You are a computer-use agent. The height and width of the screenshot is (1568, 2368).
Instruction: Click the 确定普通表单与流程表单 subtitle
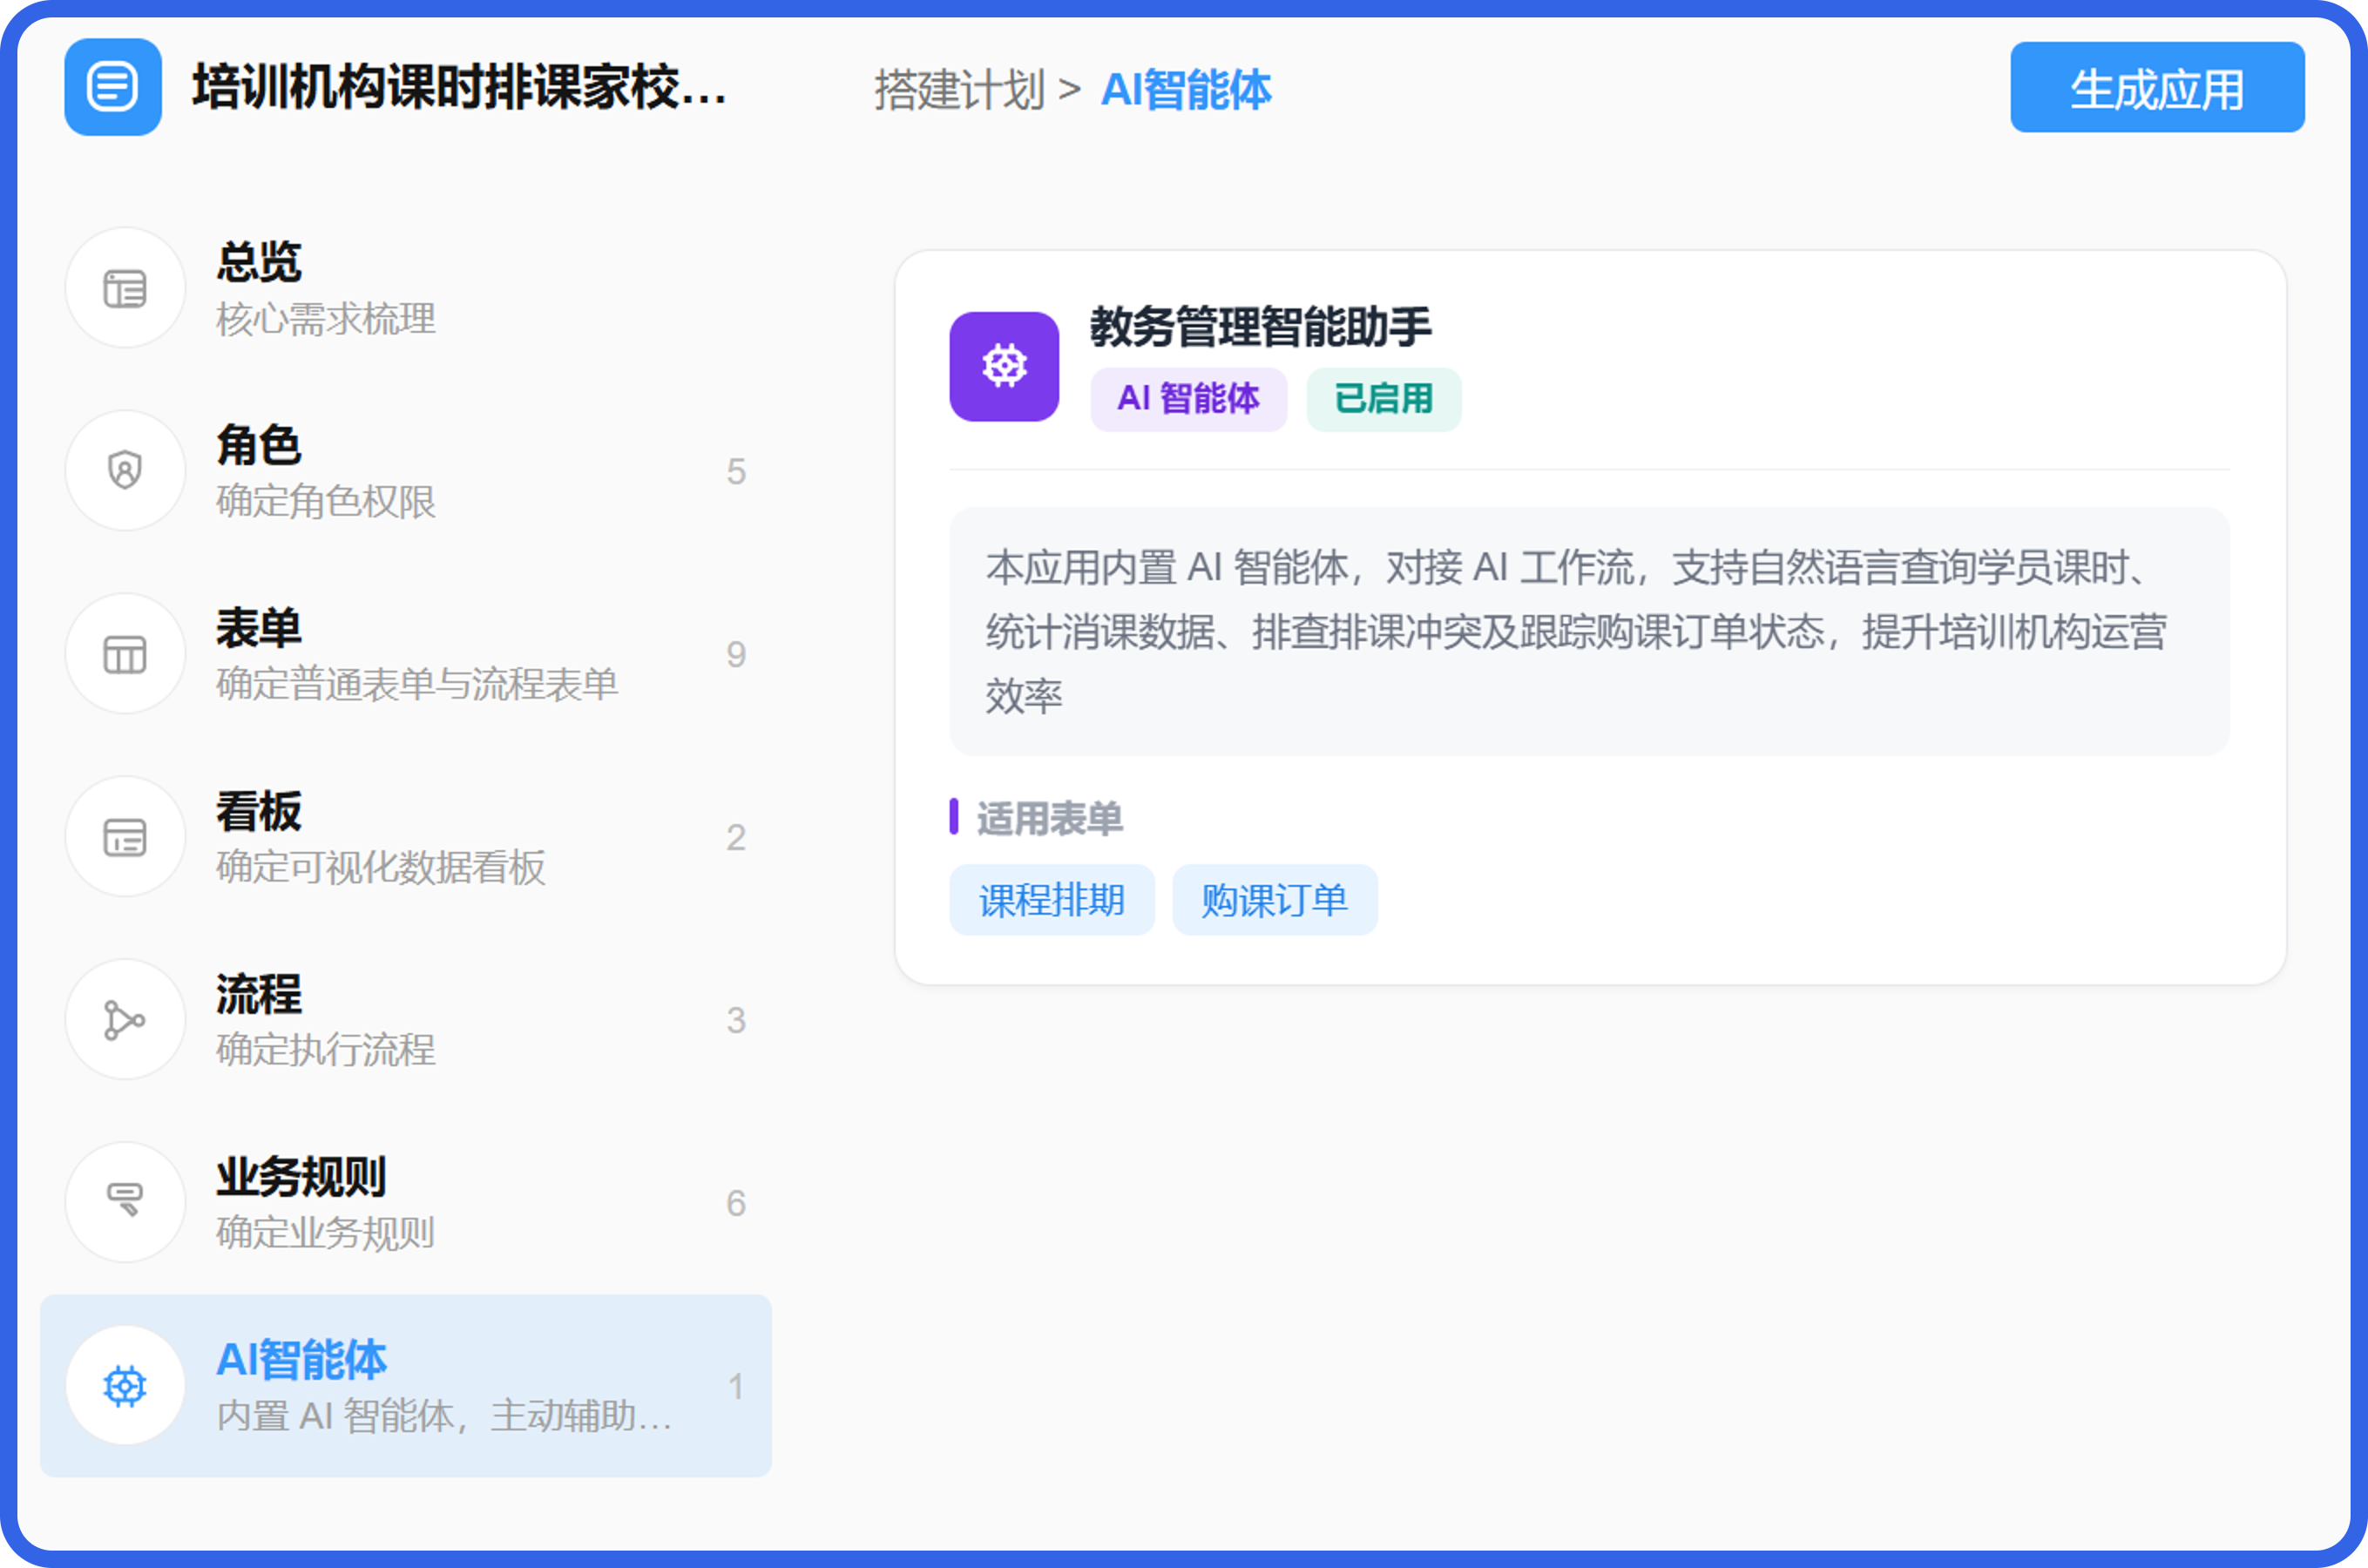417,685
